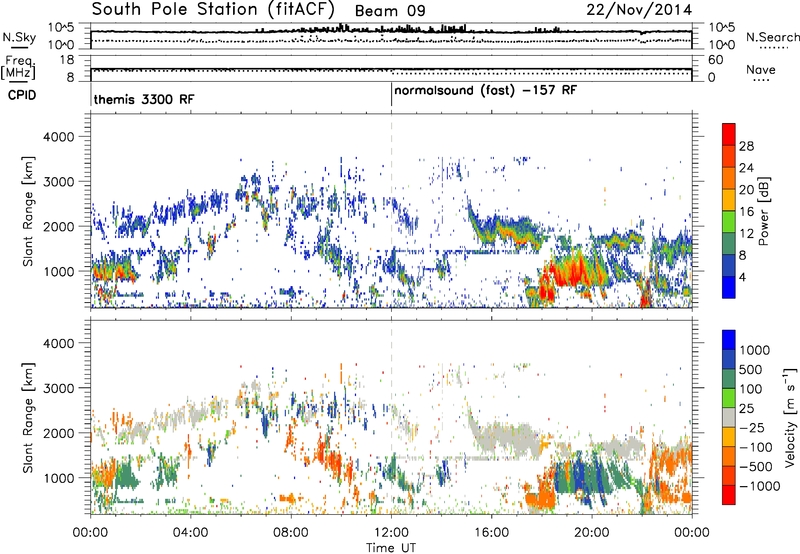Viewport: 800px width, 554px height.
Task: Click the '08:00' time axis label
Action: (x=291, y=533)
